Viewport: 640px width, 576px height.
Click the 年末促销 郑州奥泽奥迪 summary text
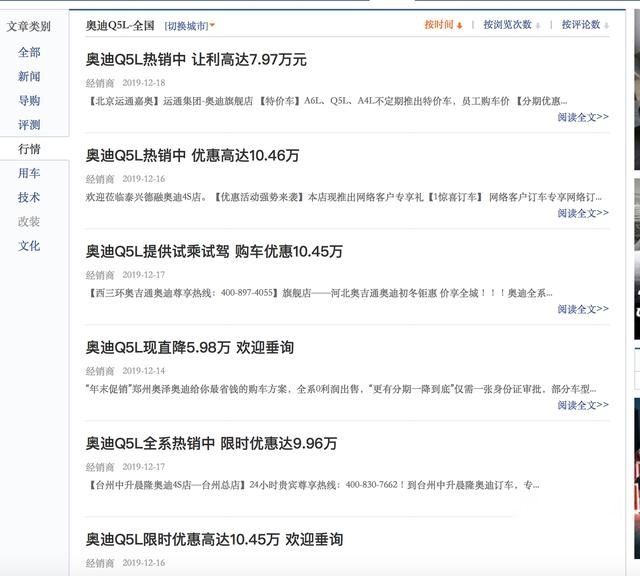tap(341, 389)
